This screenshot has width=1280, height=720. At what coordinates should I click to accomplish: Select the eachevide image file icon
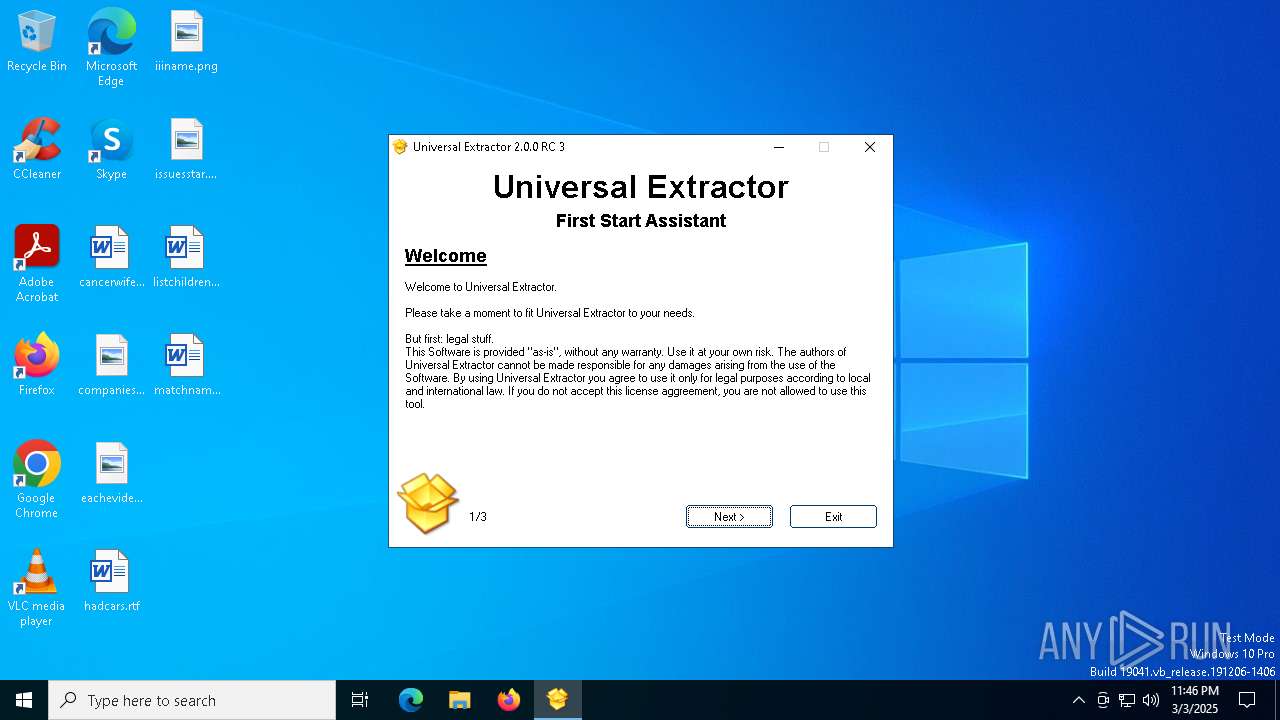tap(111, 473)
